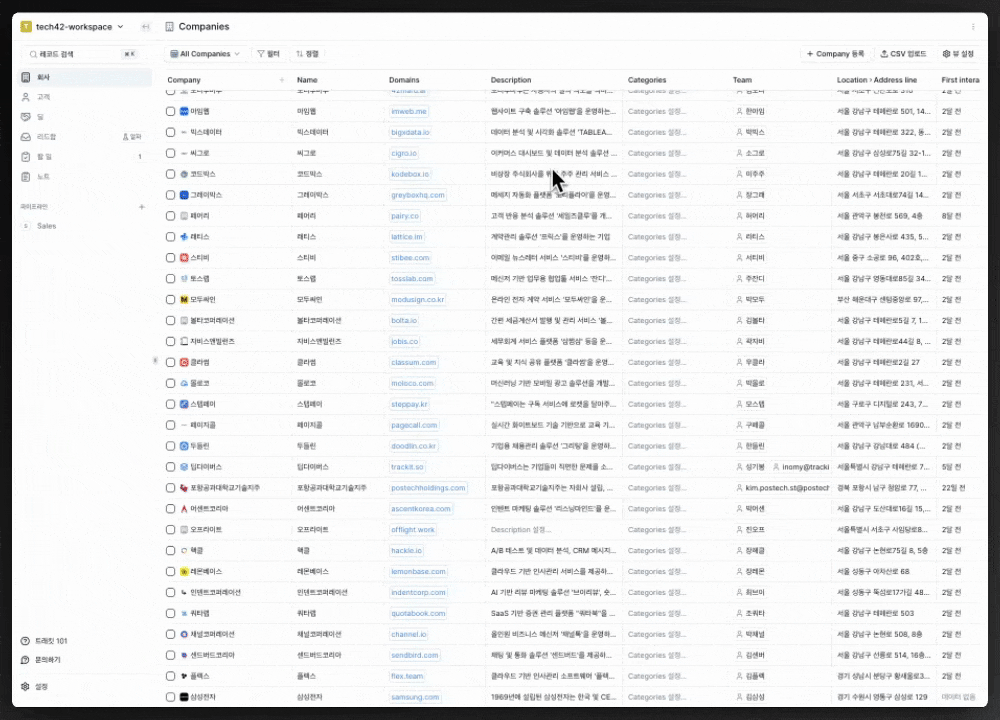Click the plus icon beside the 파이프라인 section
The image size is (1000, 720).
(x=141, y=207)
